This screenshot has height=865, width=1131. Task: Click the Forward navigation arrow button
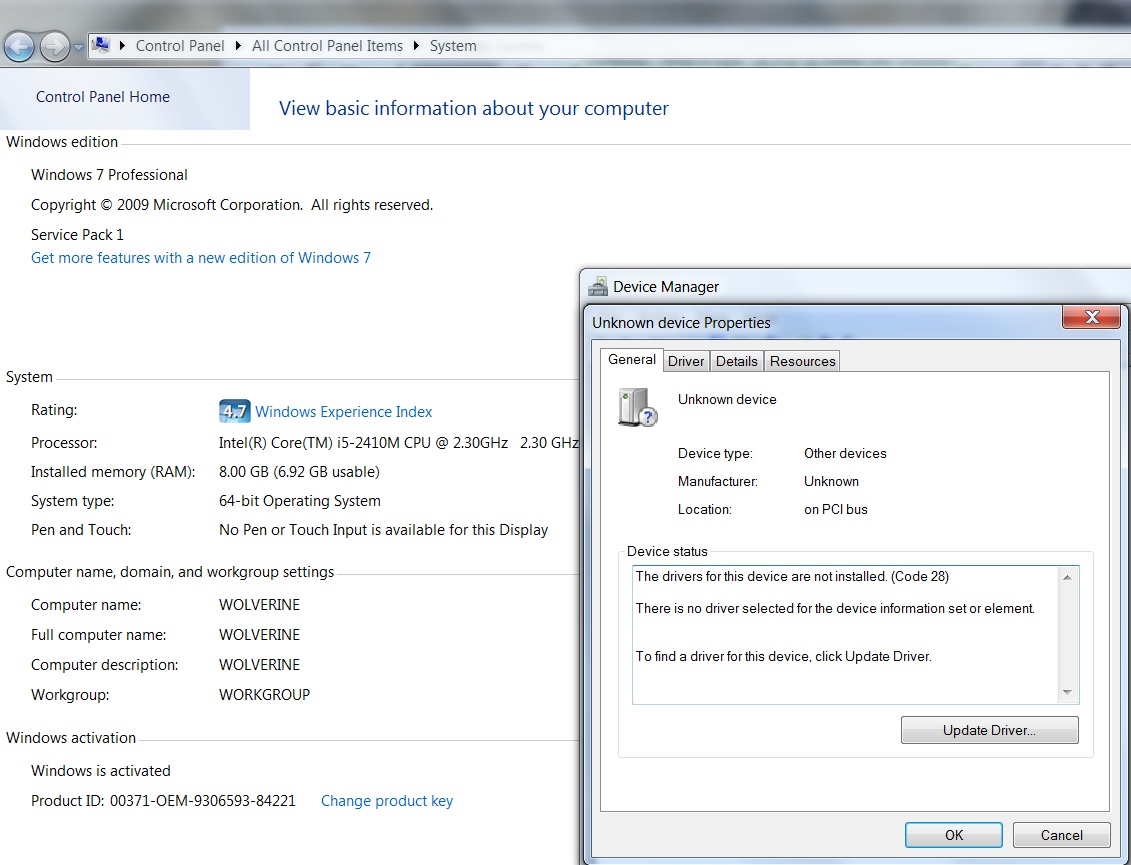pyautogui.click(x=54, y=47)
